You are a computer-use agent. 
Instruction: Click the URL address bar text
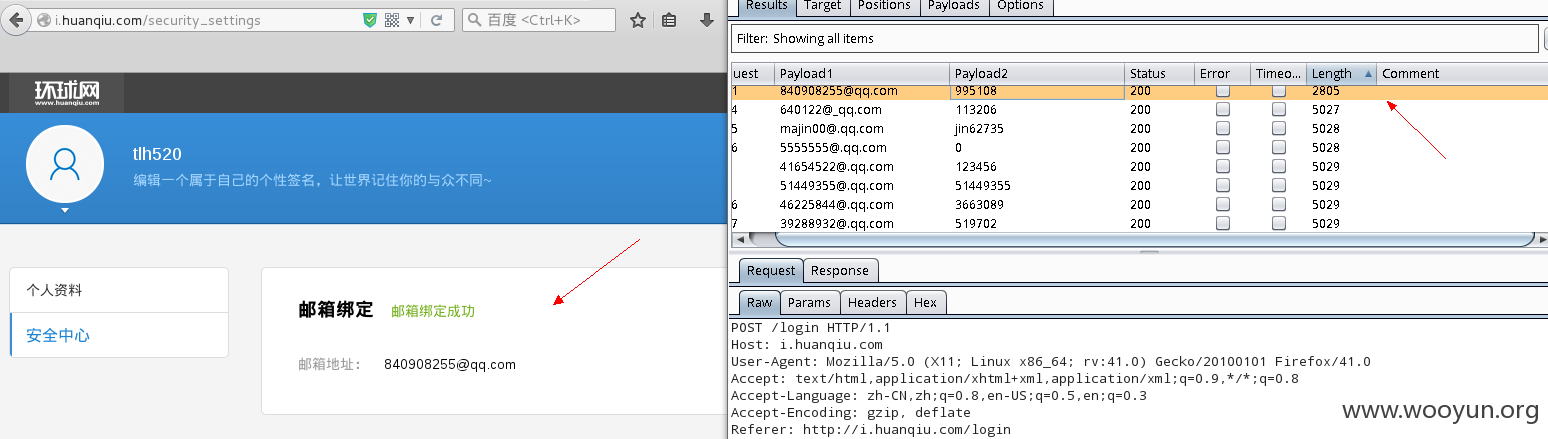[158, 20]
